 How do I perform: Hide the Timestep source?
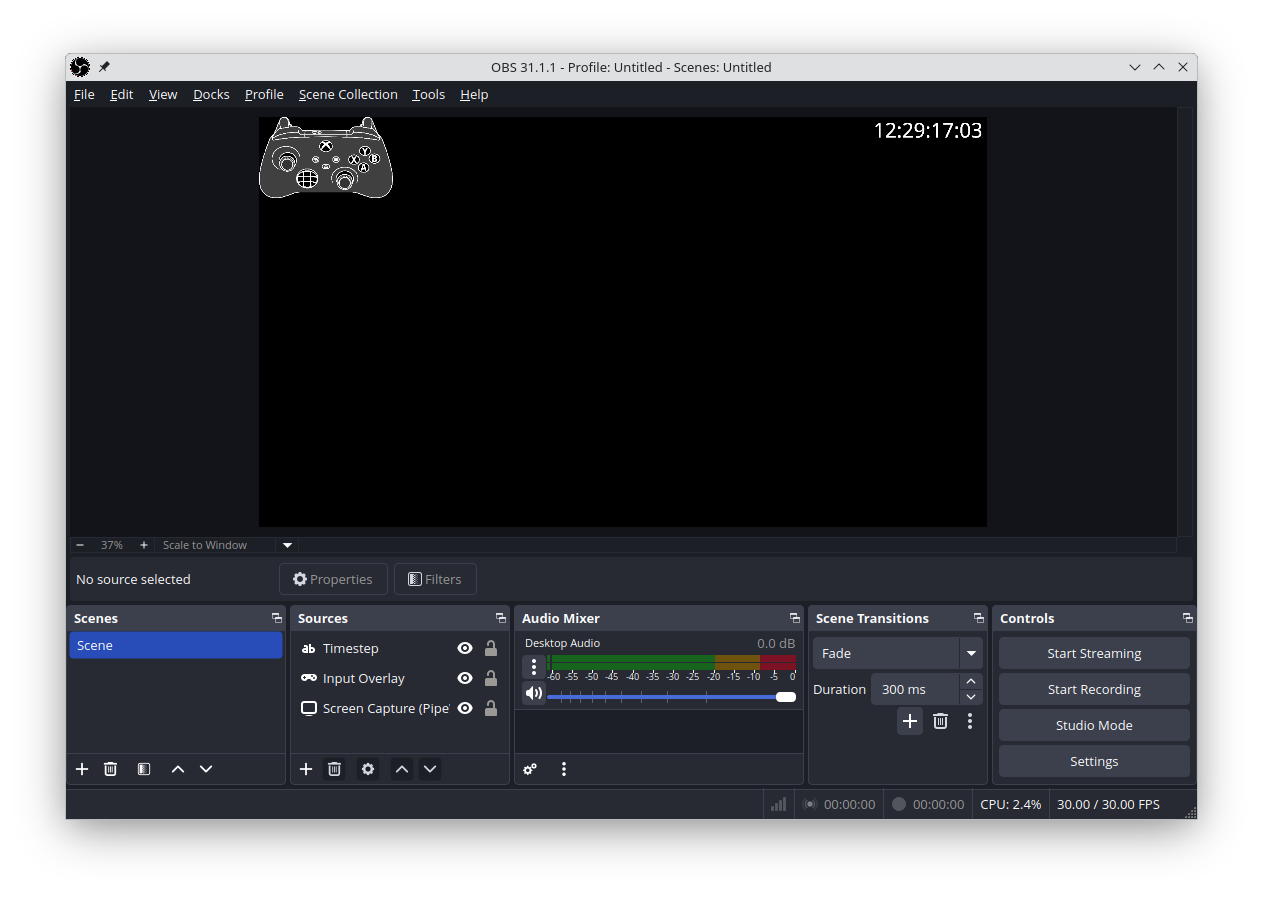465,648
